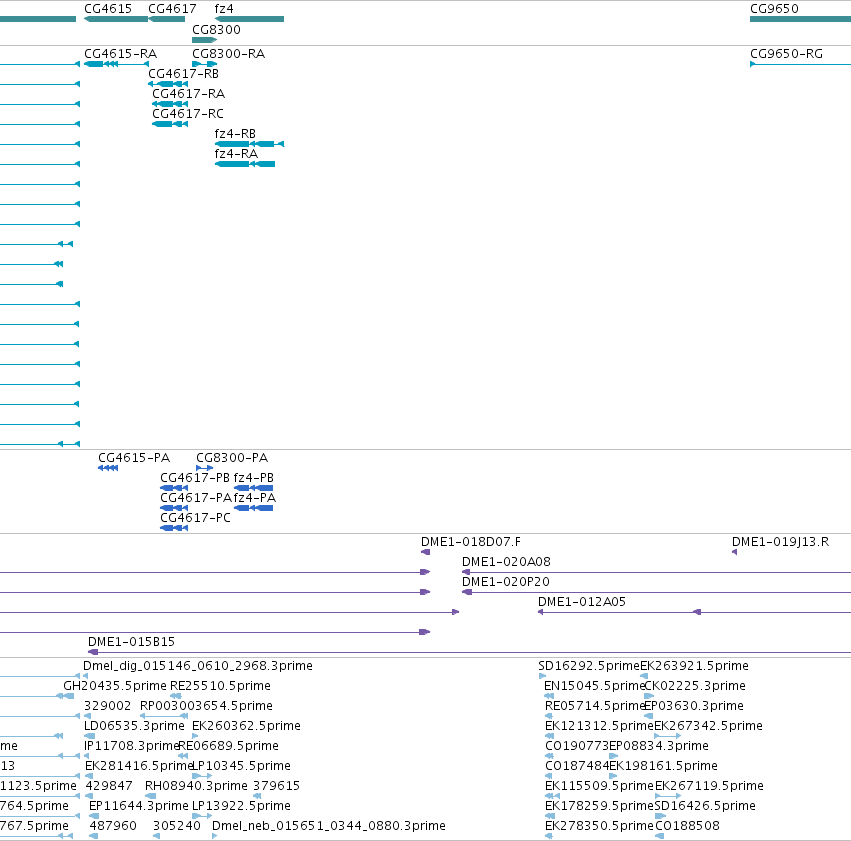Select the DME1-019J13.R clone label

(x=780, y=542)
